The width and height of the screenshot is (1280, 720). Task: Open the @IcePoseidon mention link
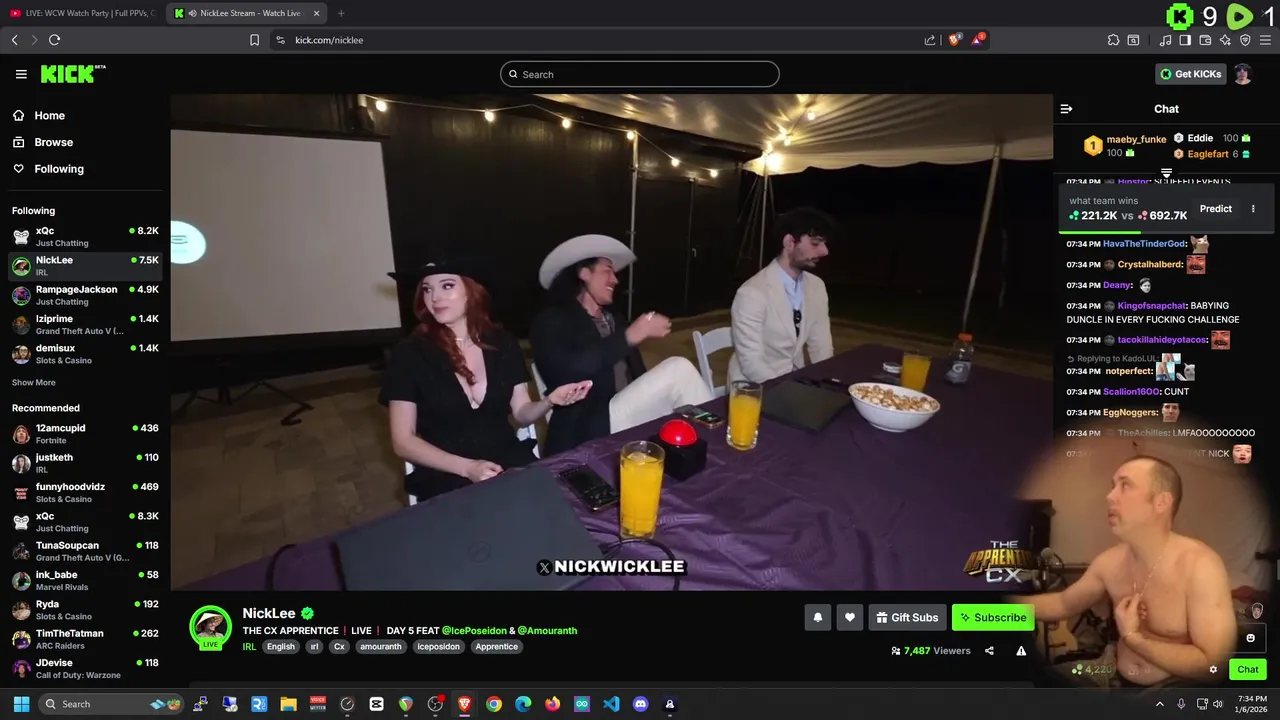[474, 631]
